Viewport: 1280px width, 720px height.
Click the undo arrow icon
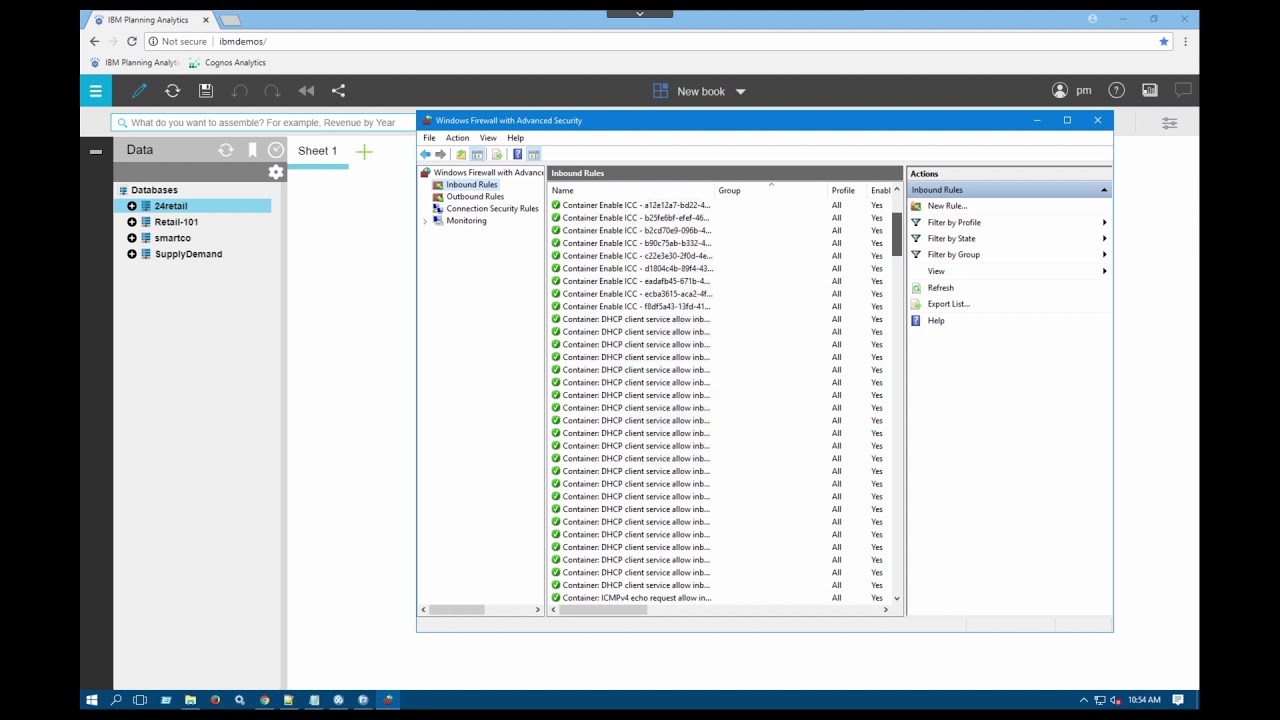(239, 91)
